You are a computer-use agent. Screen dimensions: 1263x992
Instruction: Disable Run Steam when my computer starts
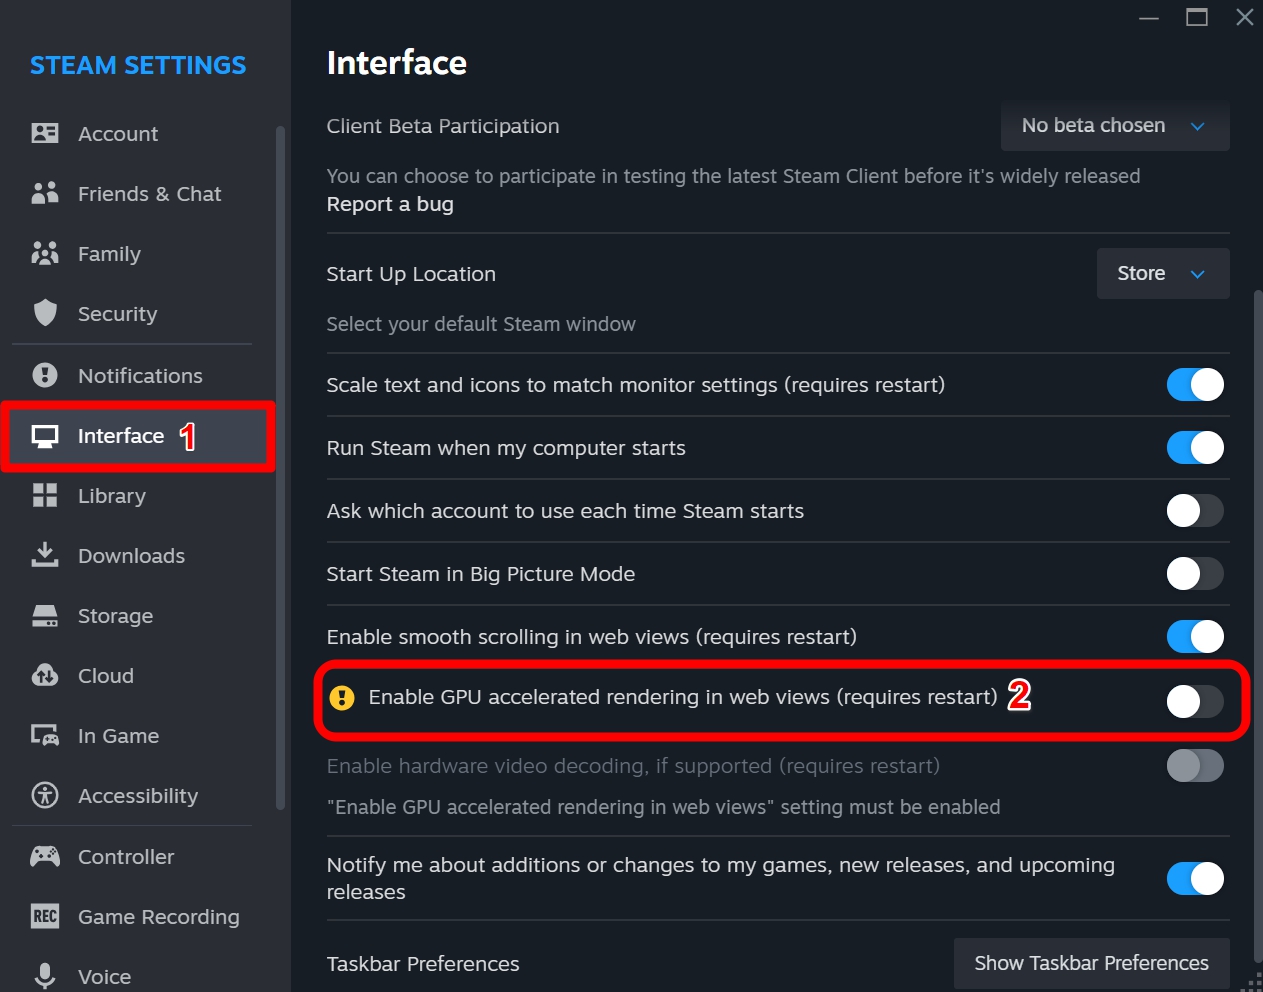pyautogui.click(x=1195, y=447)
